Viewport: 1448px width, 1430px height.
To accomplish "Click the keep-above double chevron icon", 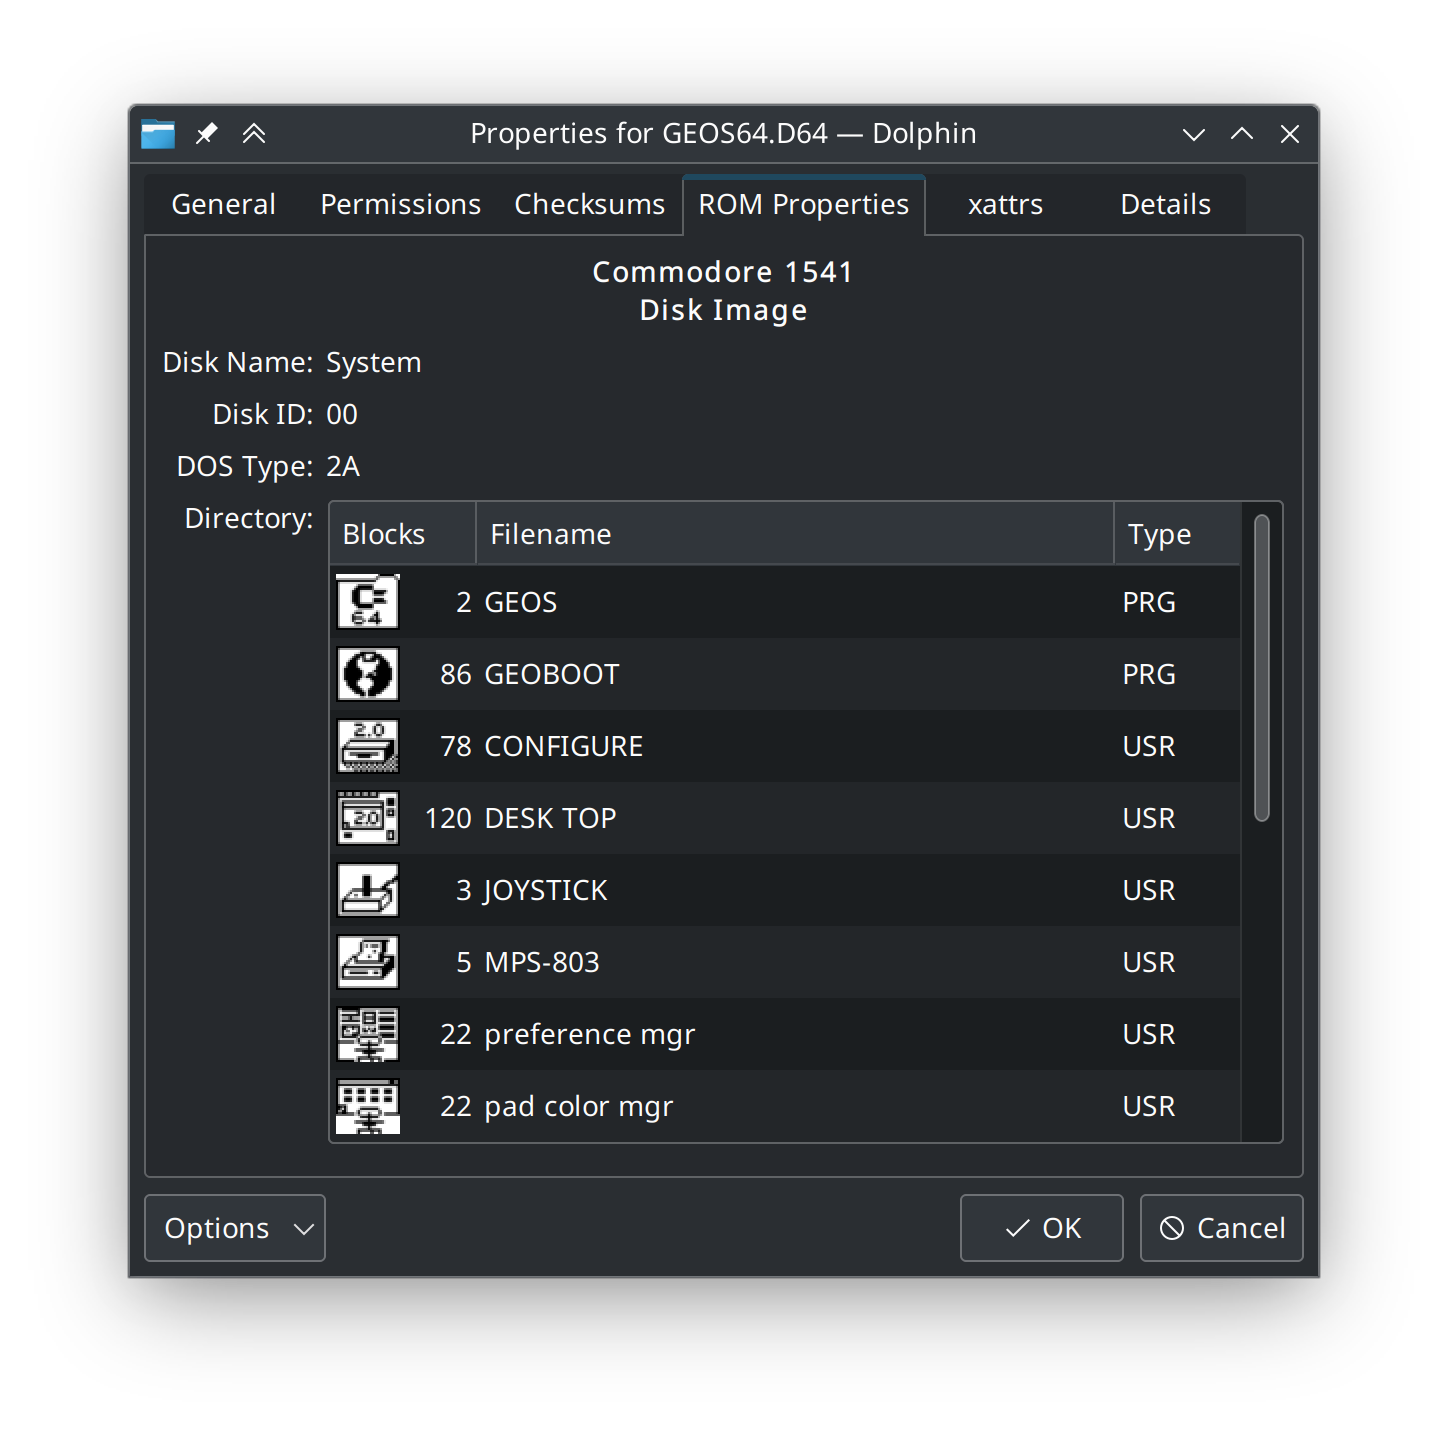I will click(x=254, y=133).
